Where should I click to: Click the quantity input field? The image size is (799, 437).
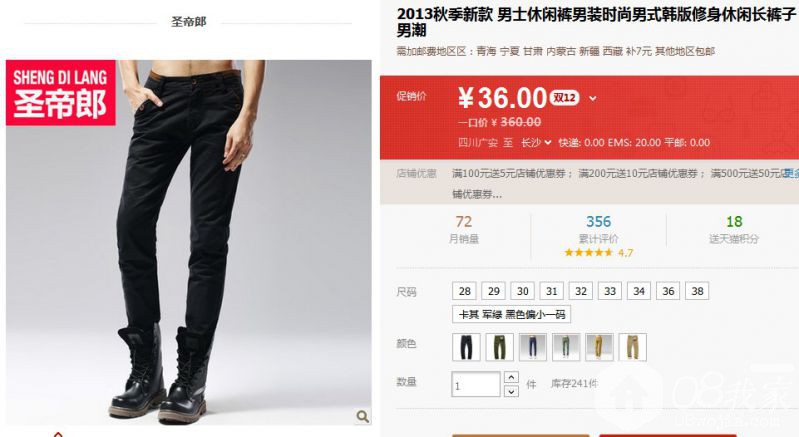tap(476, 384)
